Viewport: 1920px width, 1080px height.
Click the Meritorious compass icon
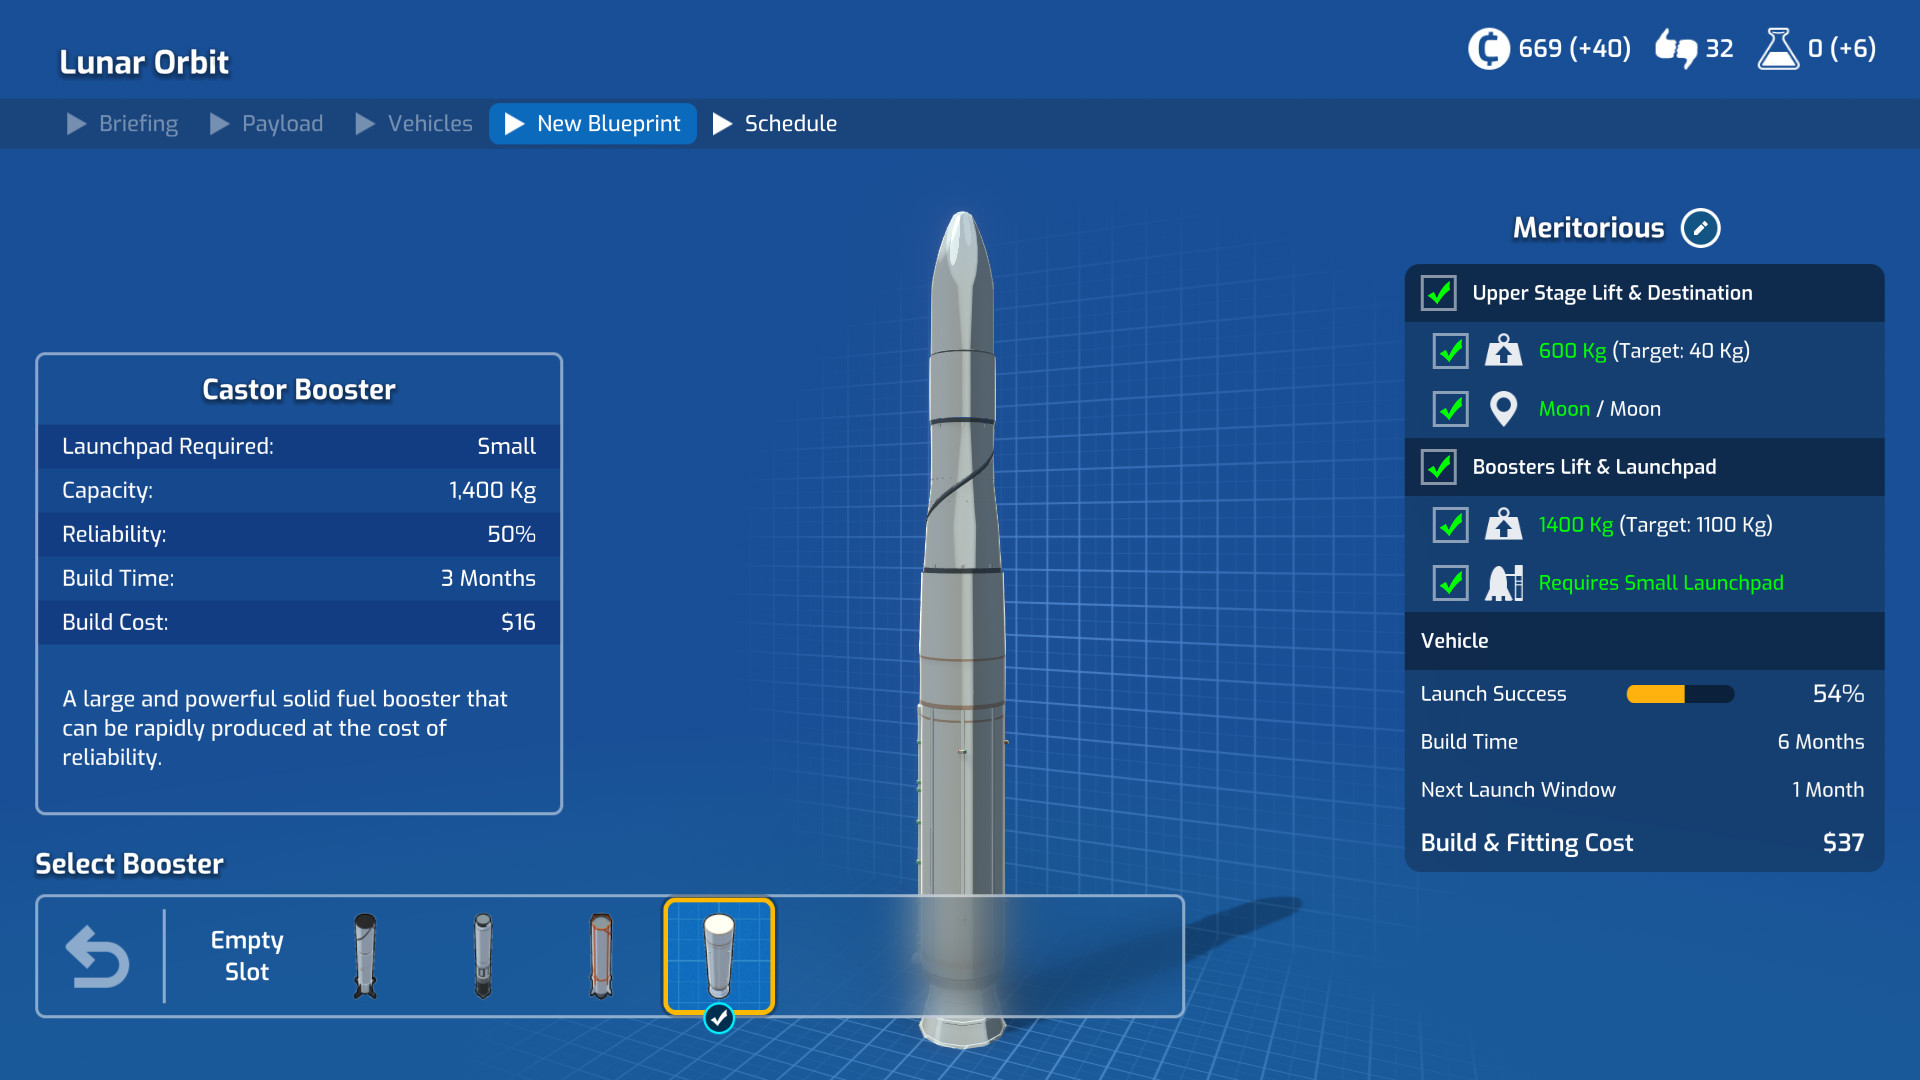pyautogui.click(x=1698, y=227)
